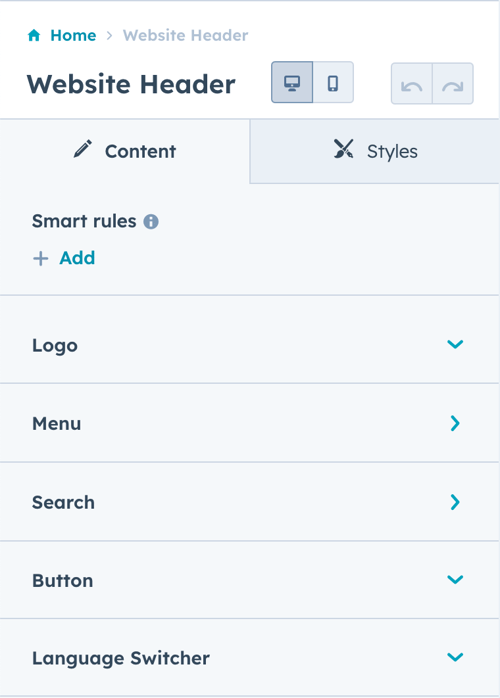Click the Language Switcher row label
Screen dimensions: 500x698
tap(121, 658)
